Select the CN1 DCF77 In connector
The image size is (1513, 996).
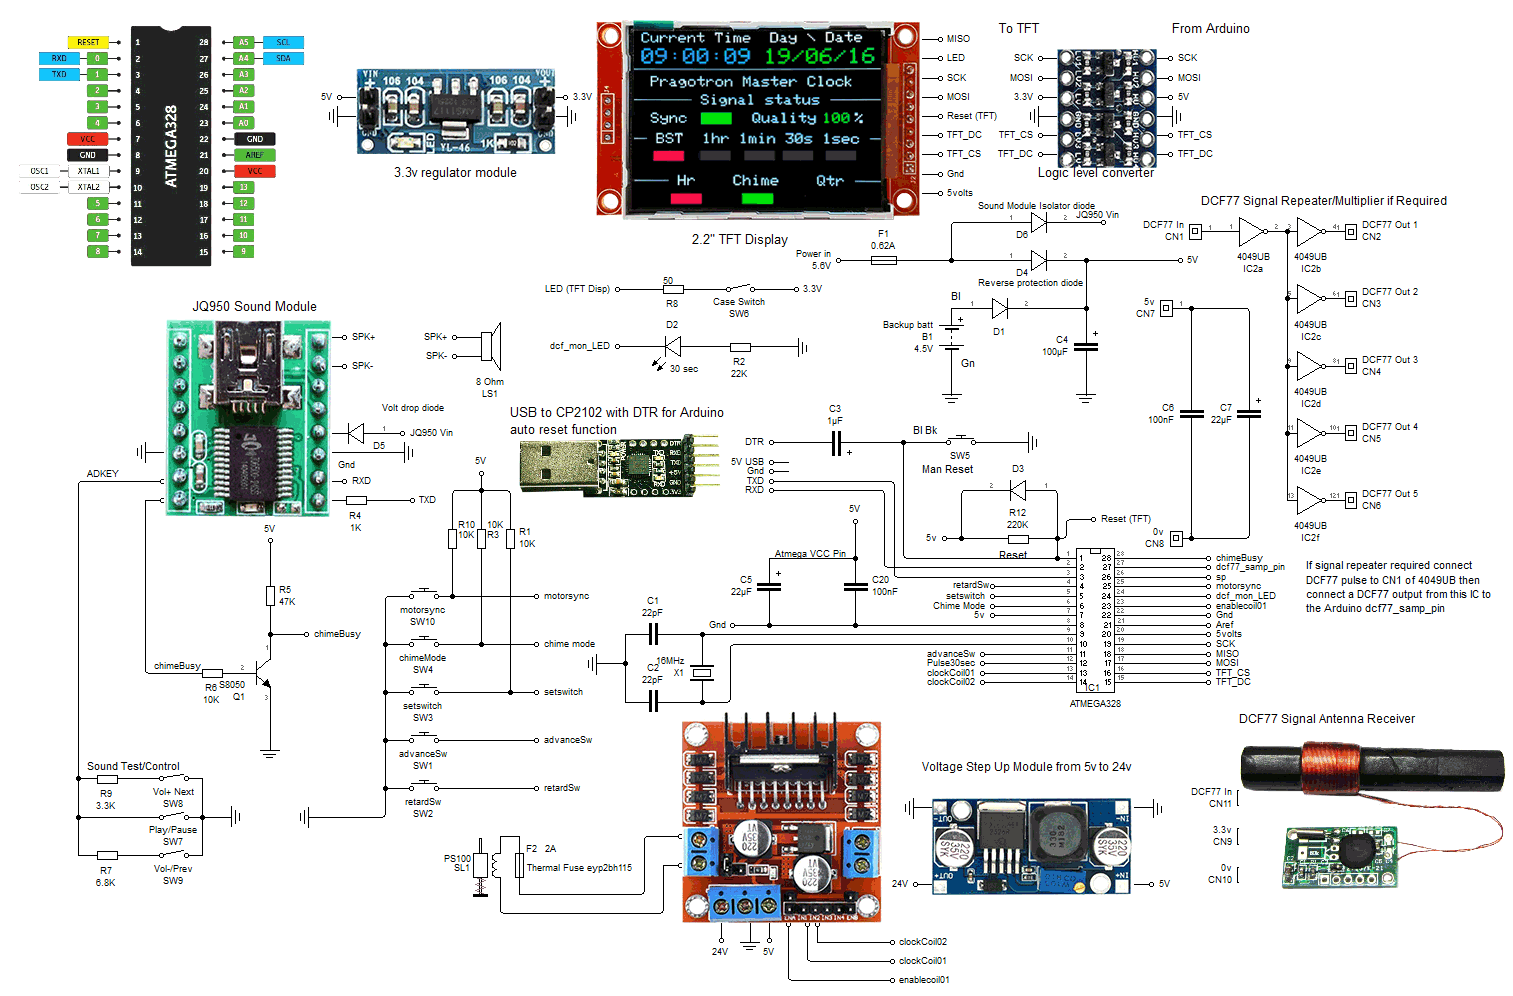[x=1195, y=232]
